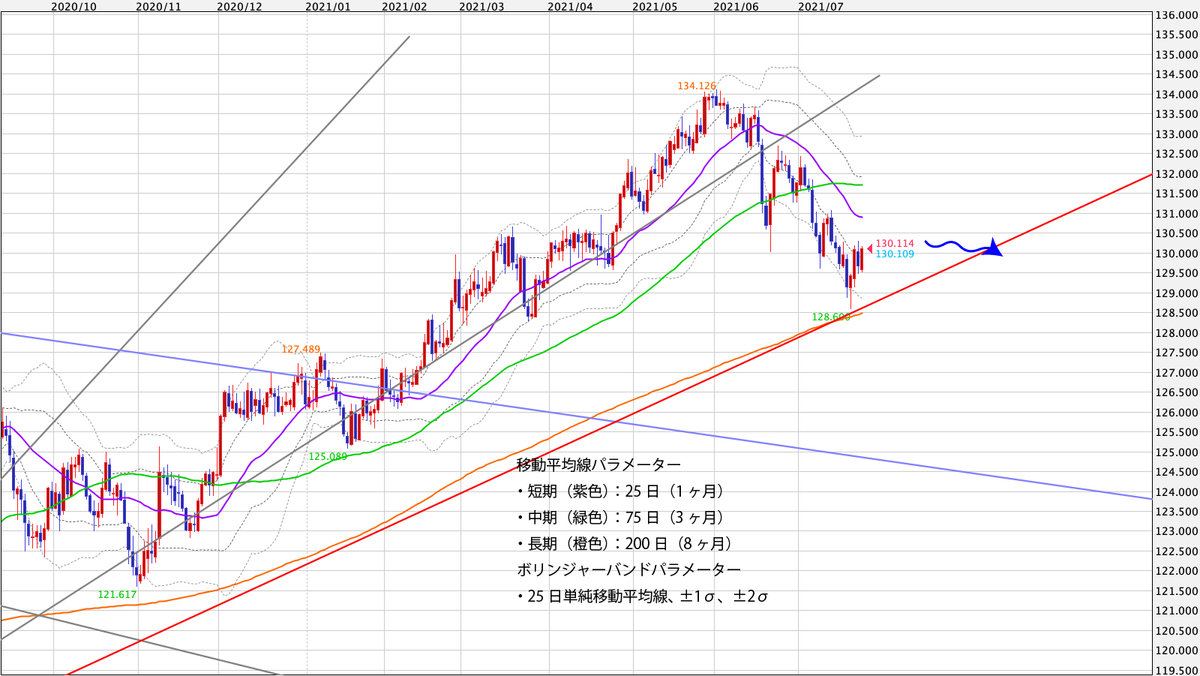Click the 129.500 price axis label

[x=1176, y=273]
